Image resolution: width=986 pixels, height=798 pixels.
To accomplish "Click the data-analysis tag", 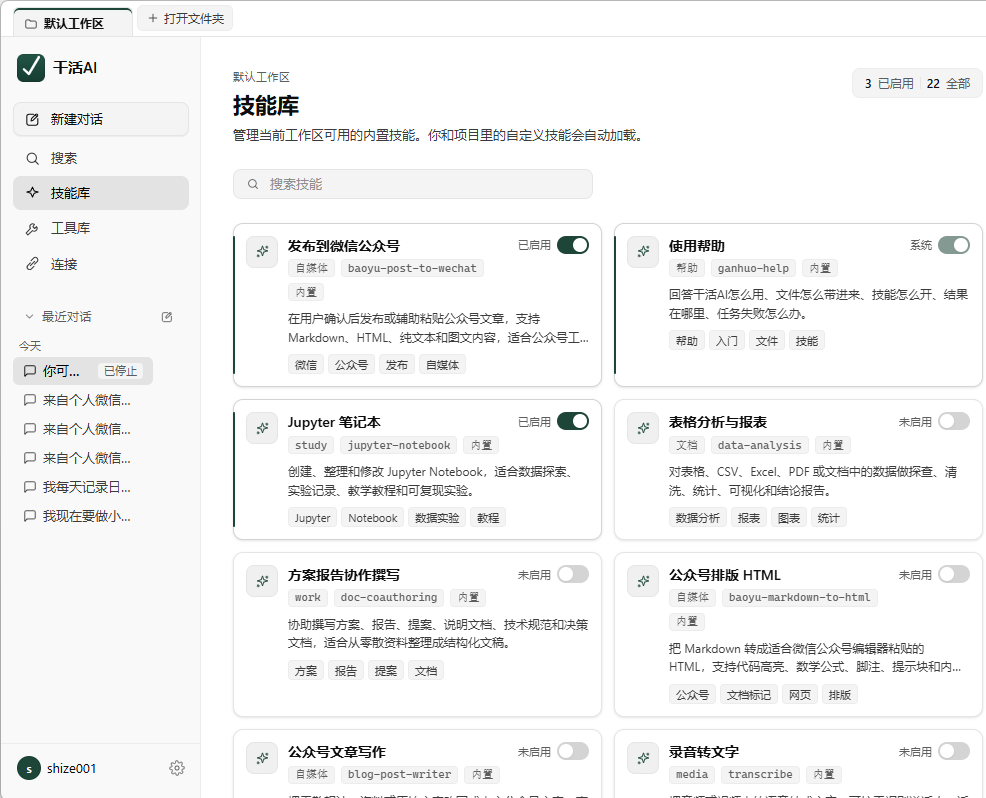I will point(759,445).
